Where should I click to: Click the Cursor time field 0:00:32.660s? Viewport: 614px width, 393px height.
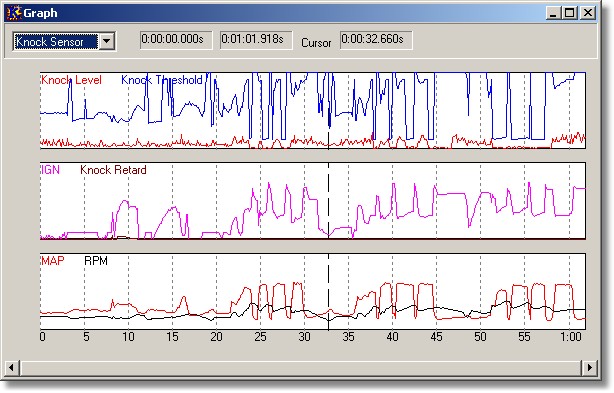click(376, 40)
